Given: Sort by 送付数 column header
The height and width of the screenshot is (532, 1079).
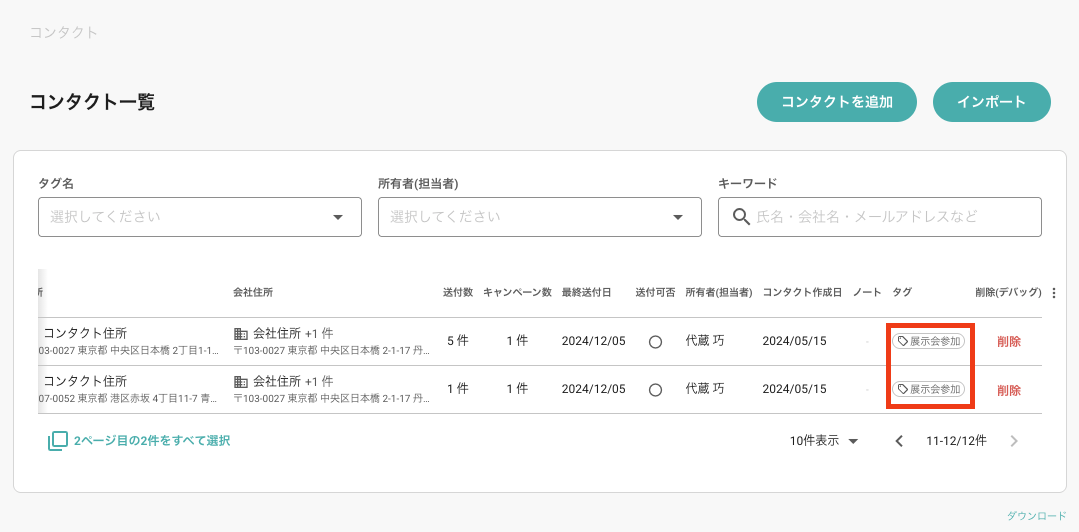Looking at the screenshot, I should point(458,292).
